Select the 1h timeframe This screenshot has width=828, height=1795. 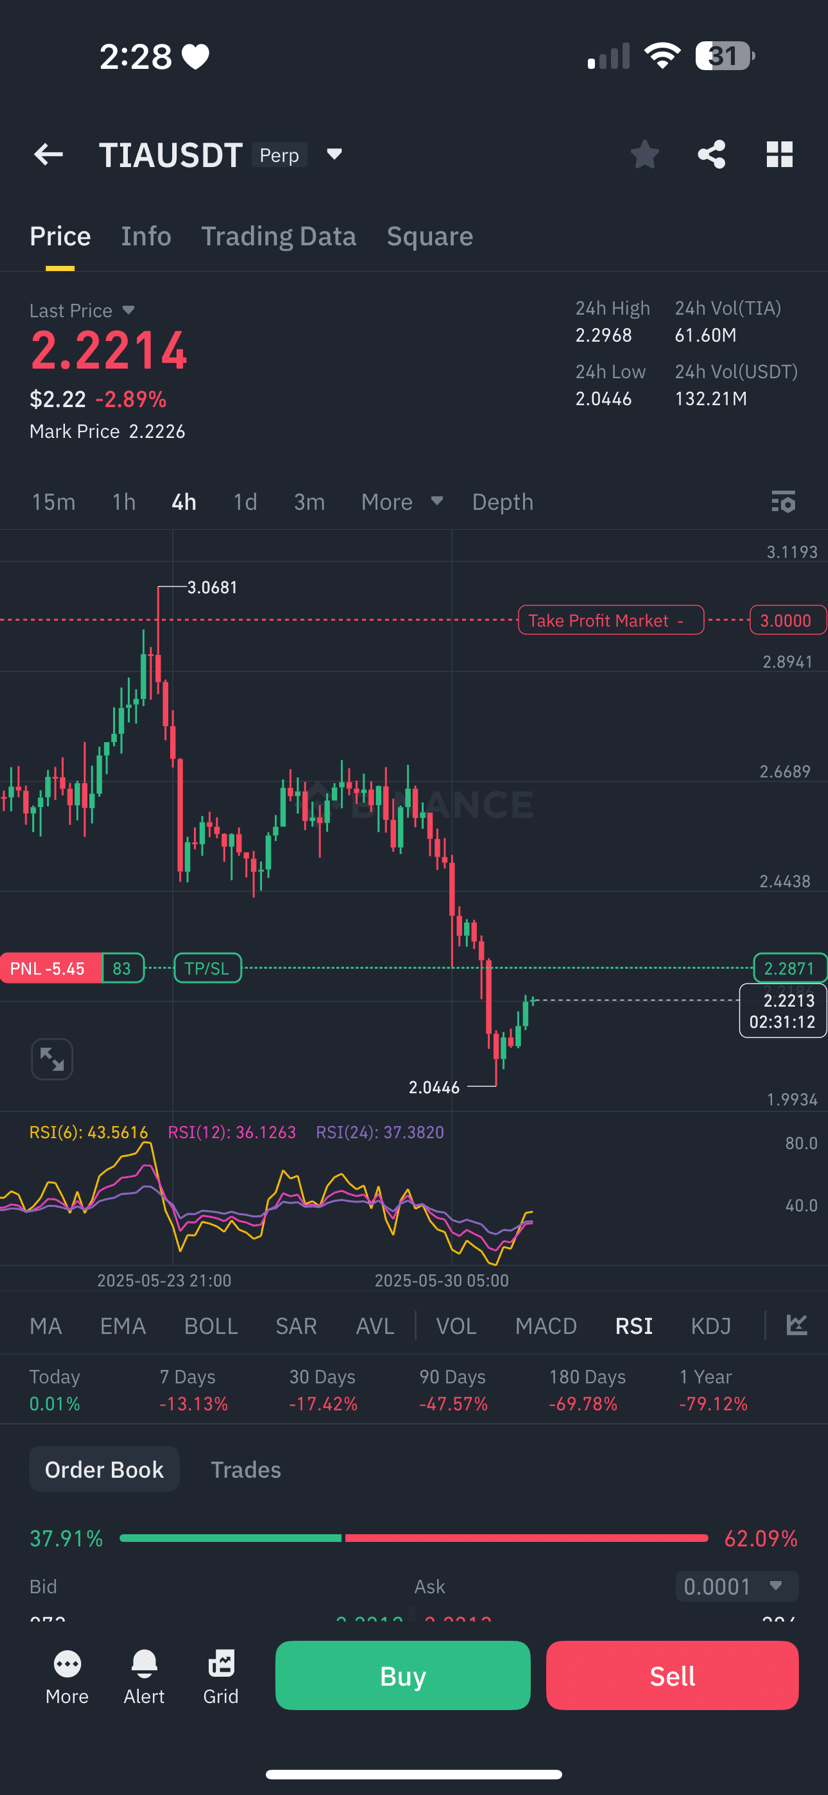point(124,502)
